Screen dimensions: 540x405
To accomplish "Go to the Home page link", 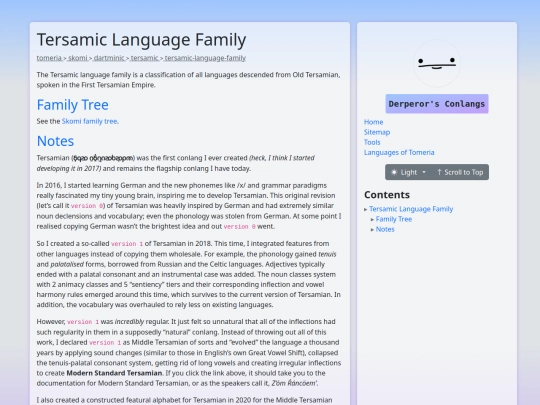I will coord(373,122).
